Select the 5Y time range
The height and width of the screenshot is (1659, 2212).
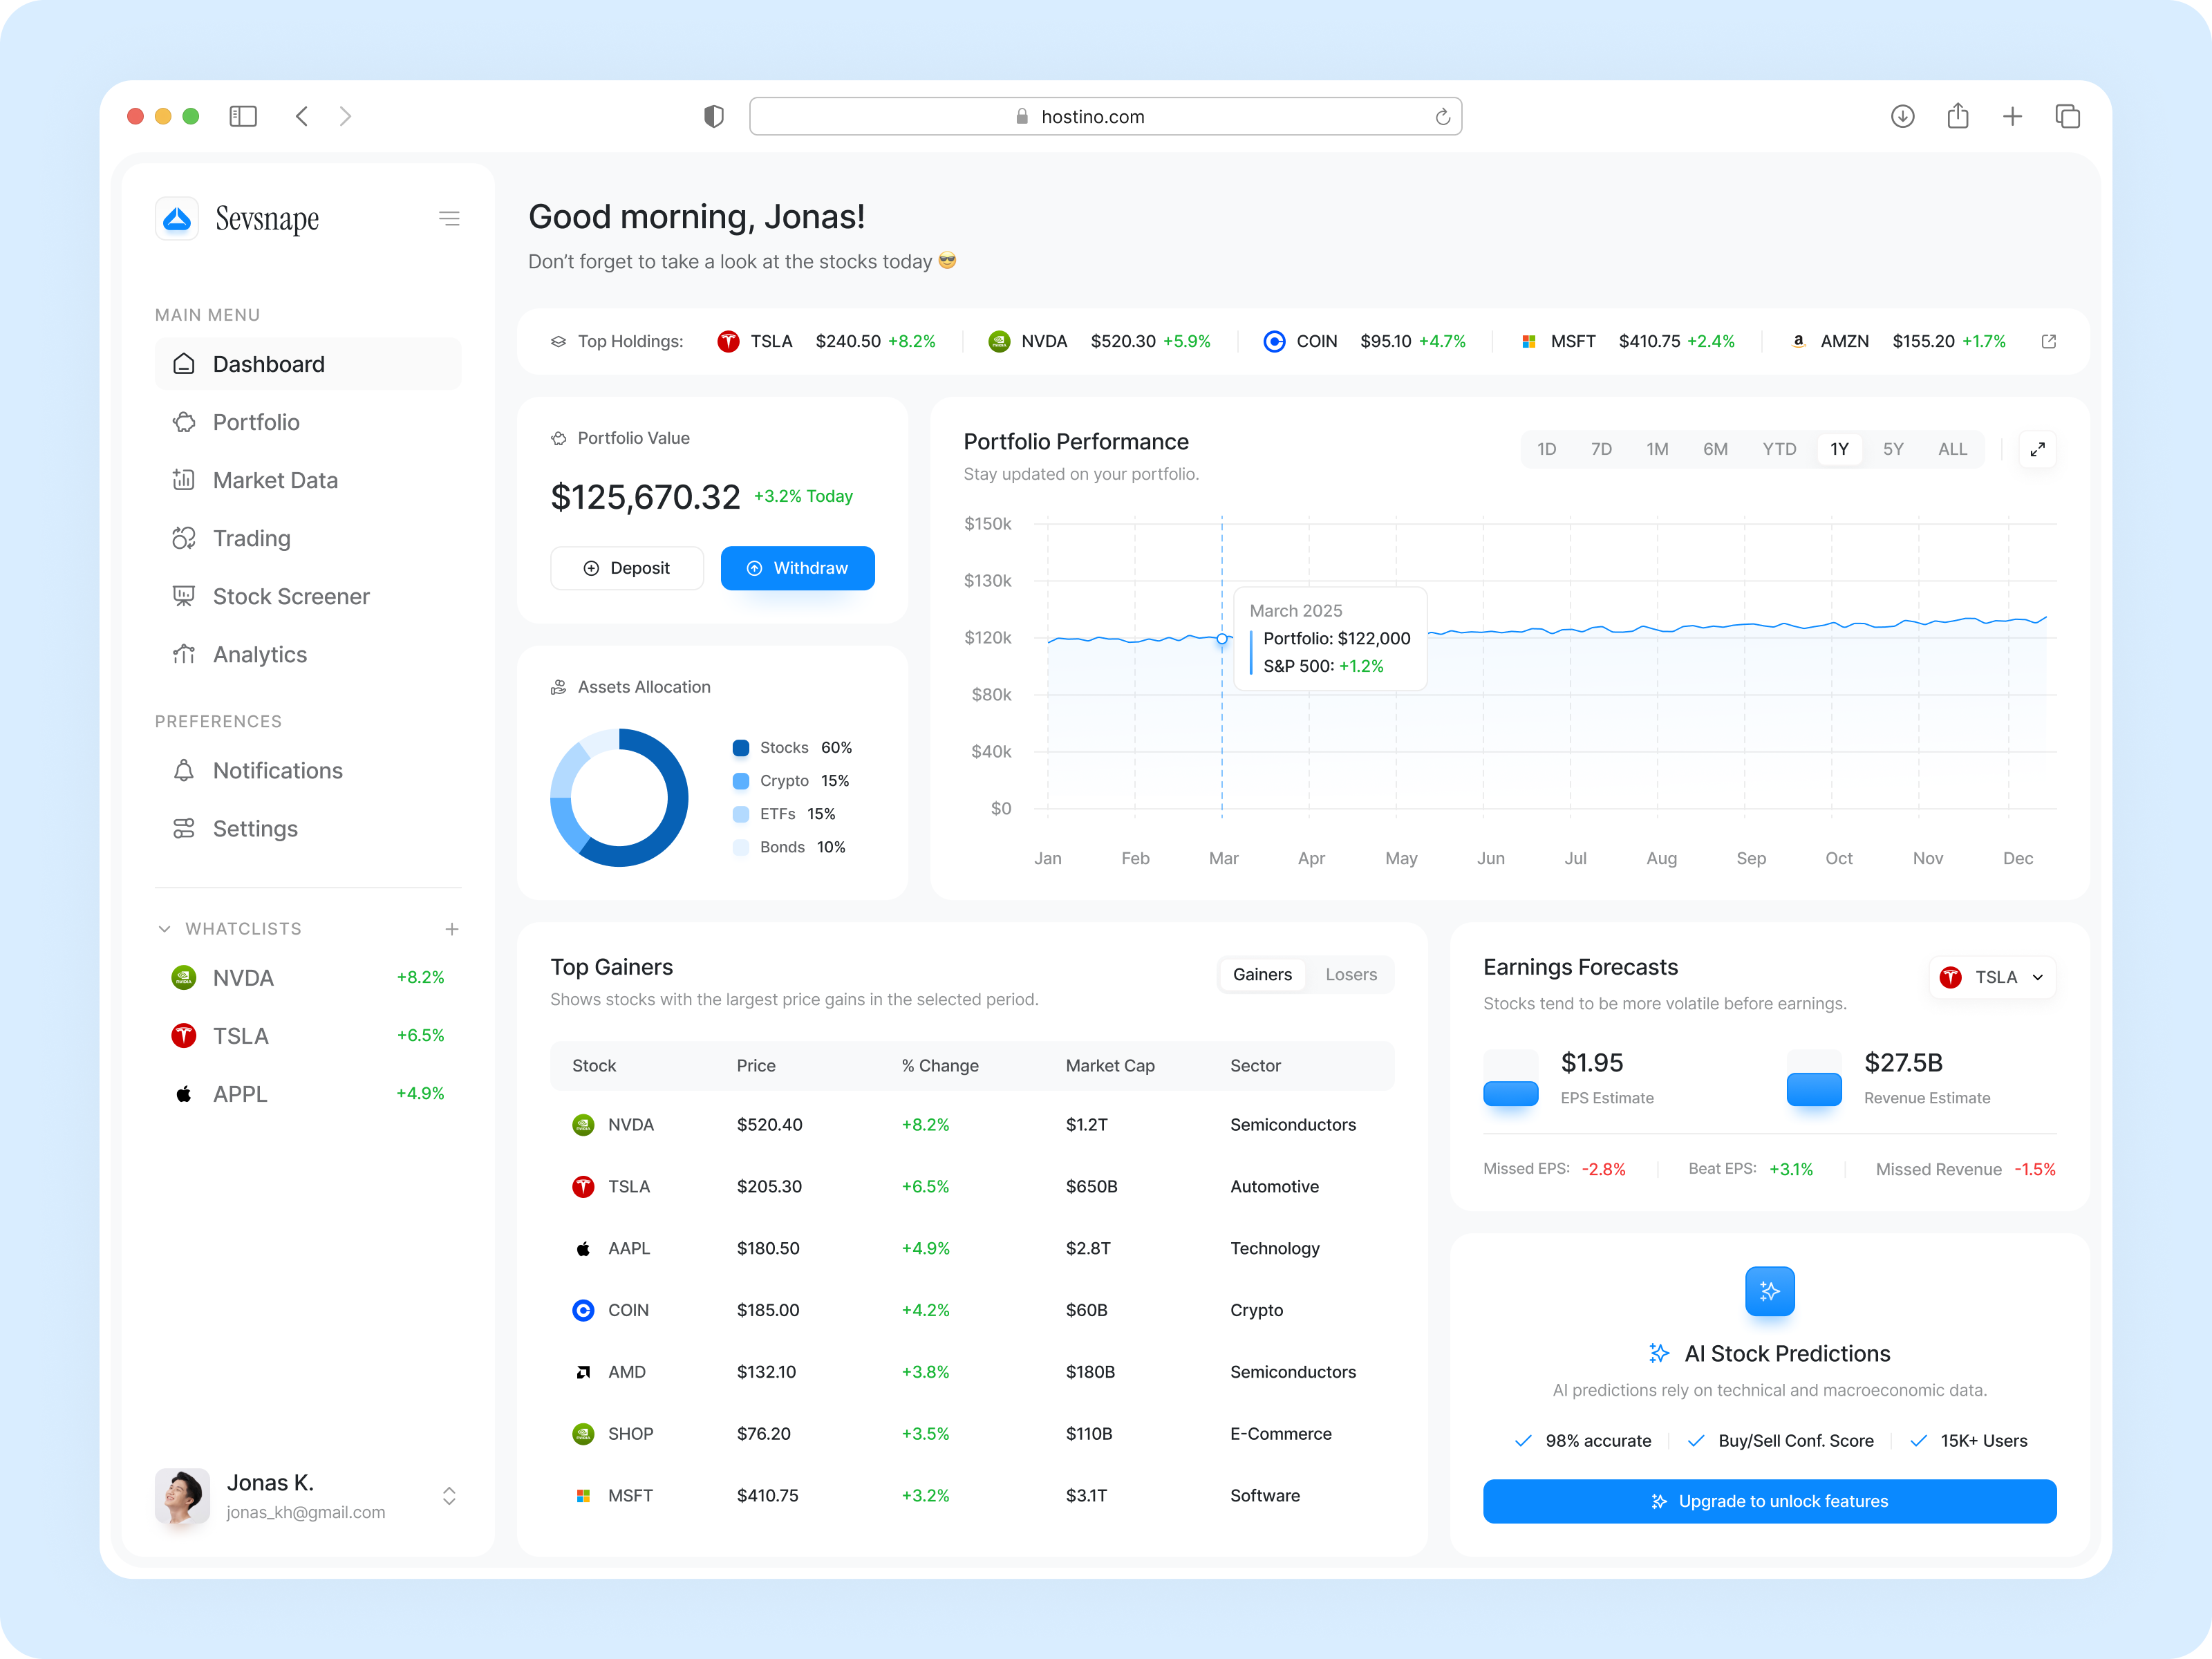[1893, 449]
